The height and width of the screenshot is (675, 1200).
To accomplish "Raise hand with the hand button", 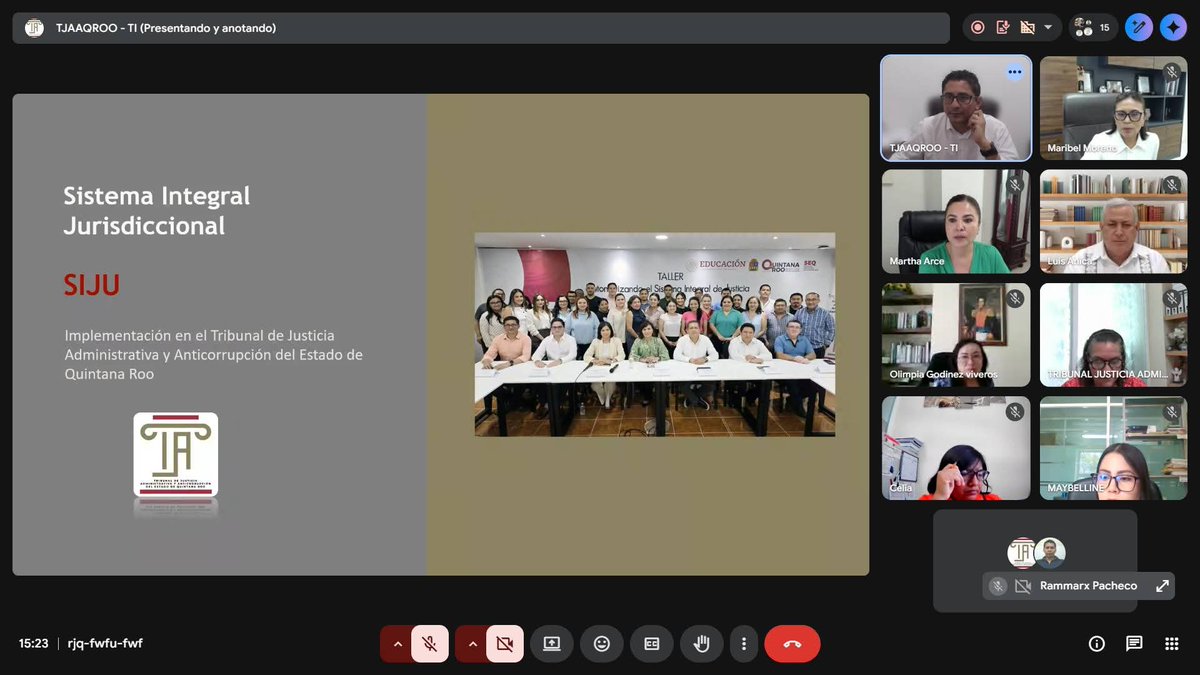I will pyautogui.click(x=702, y=644).
